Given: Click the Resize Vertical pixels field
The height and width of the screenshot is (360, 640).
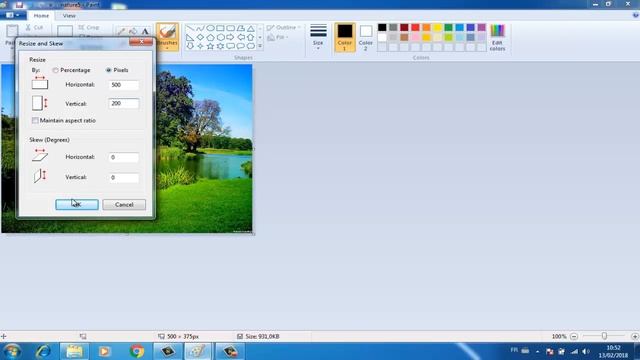Looking at the screenshot, I should pyautogui.click(x=124, y=104).
